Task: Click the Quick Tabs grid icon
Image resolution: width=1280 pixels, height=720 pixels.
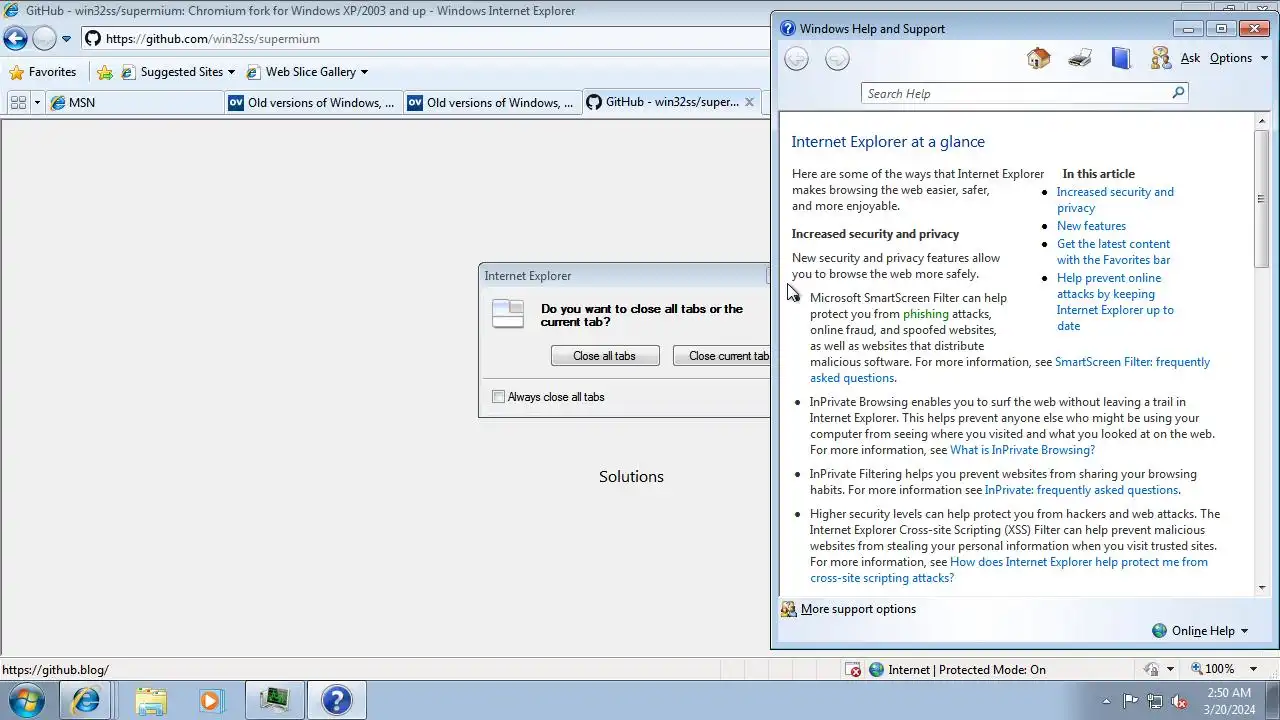Action: [x=18, y=102]
